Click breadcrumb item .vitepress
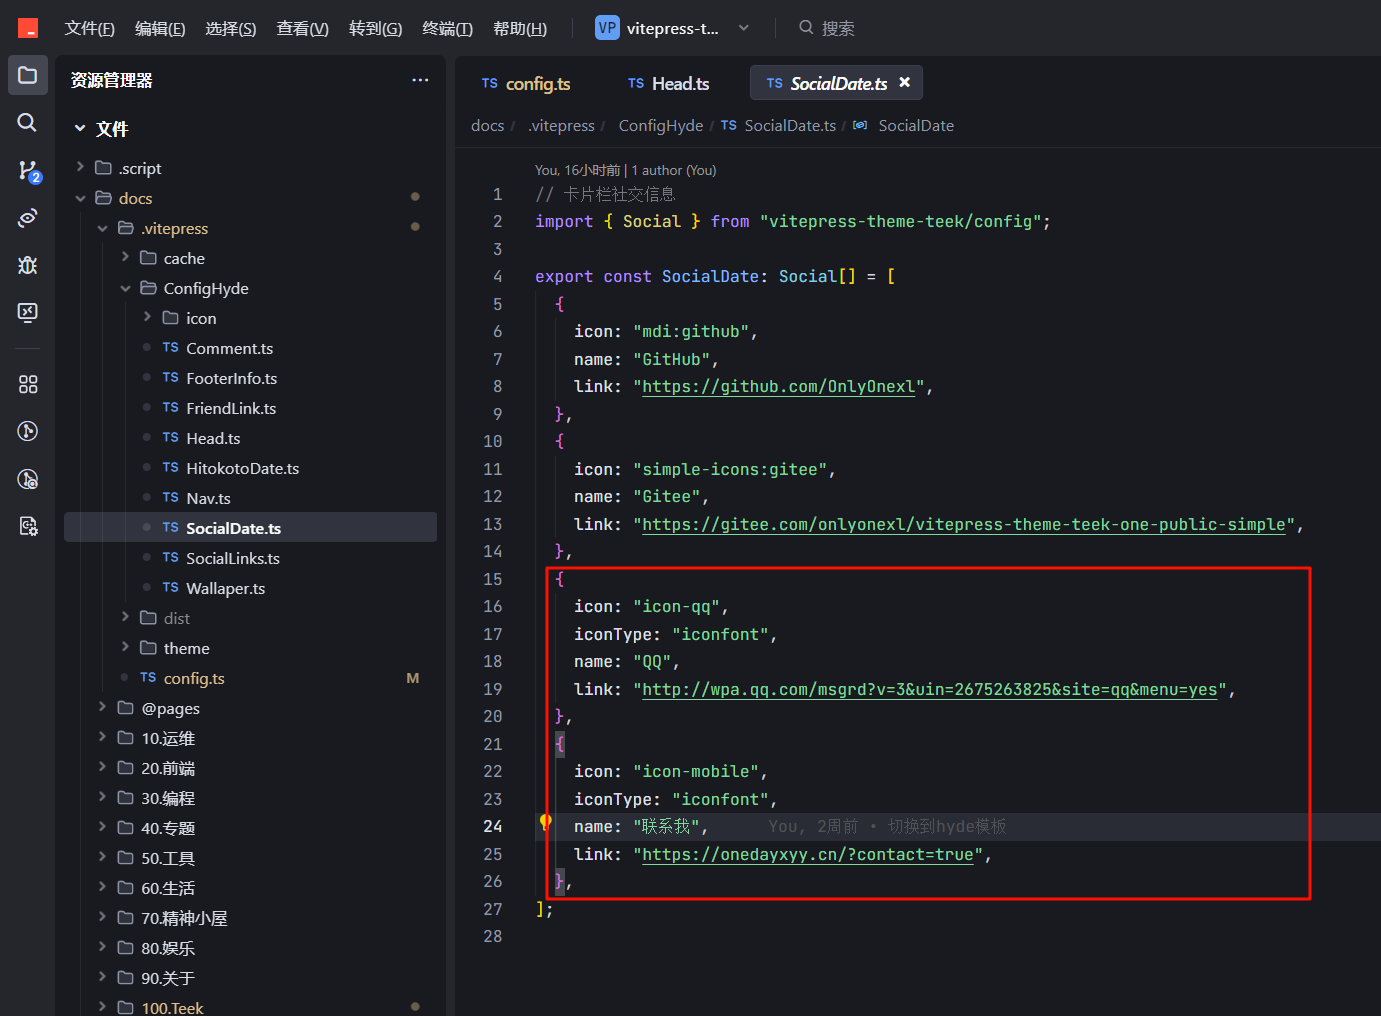The height and width of the screenshot is (1016, 1381). [561, 125]
